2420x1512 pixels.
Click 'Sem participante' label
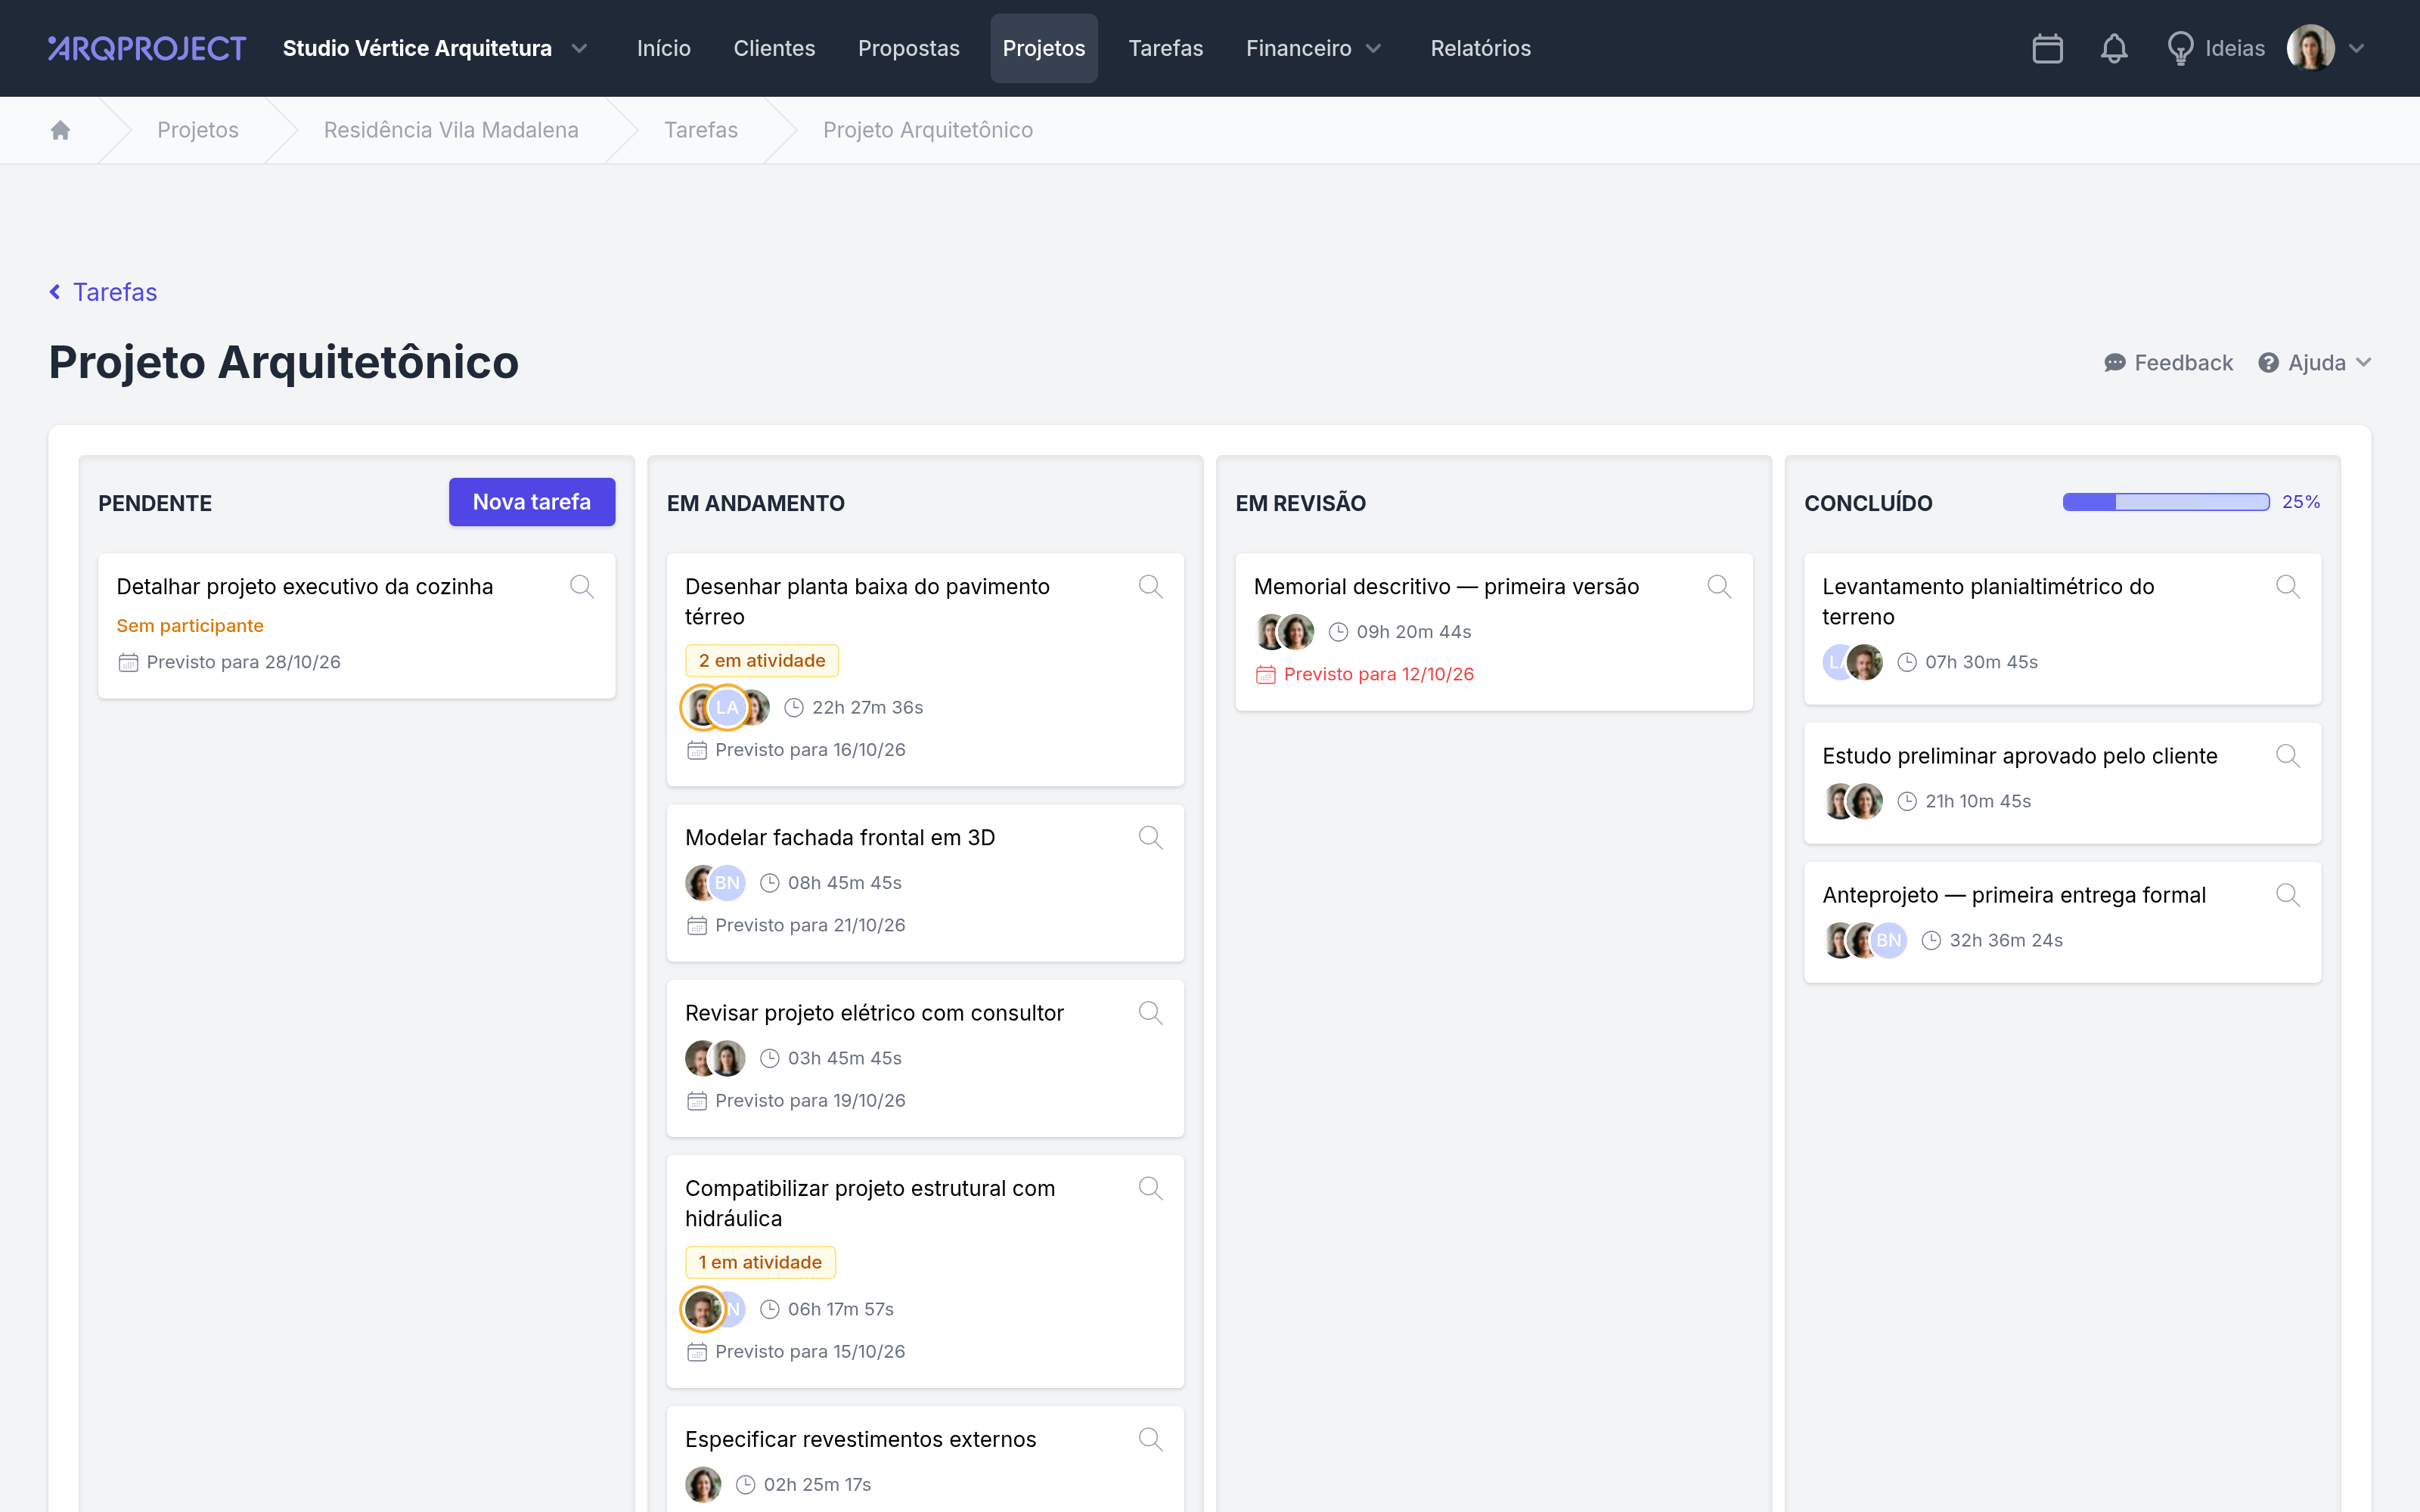point(190,626)
